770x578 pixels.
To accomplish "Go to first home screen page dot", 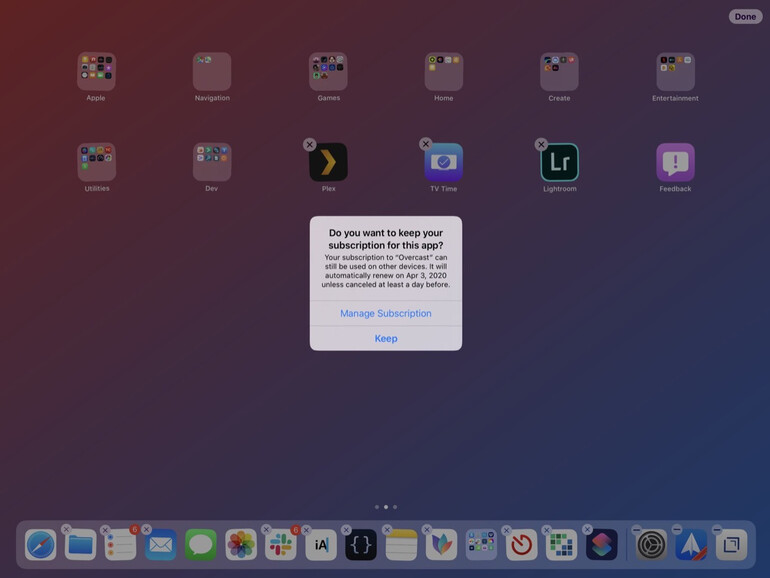I will 377,507.
